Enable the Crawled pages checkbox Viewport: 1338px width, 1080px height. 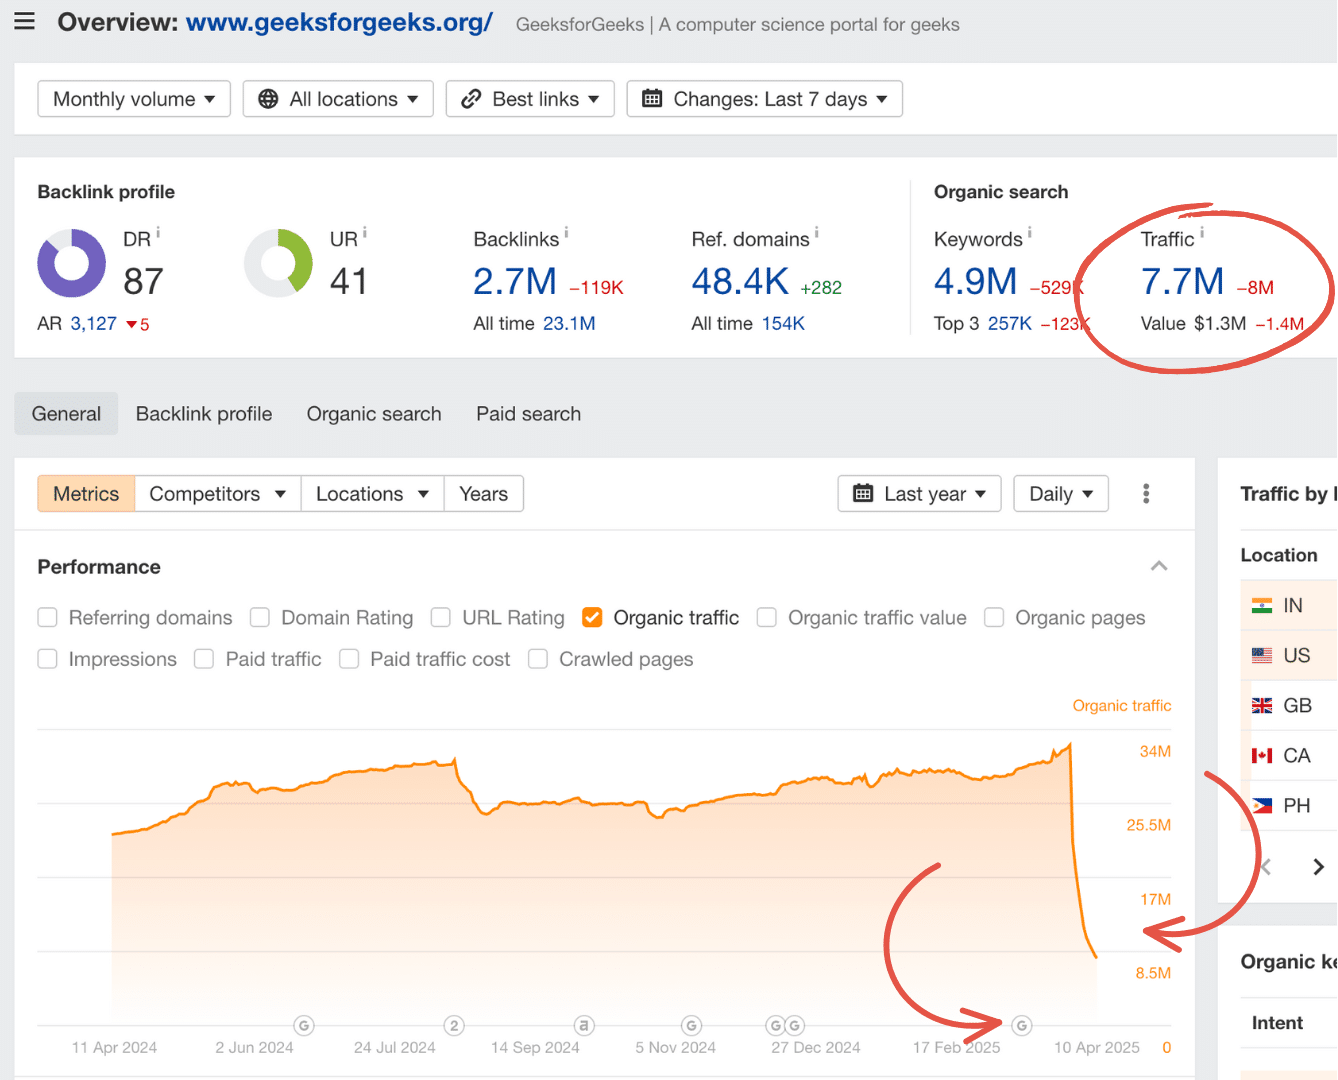(x=538, y=659)
